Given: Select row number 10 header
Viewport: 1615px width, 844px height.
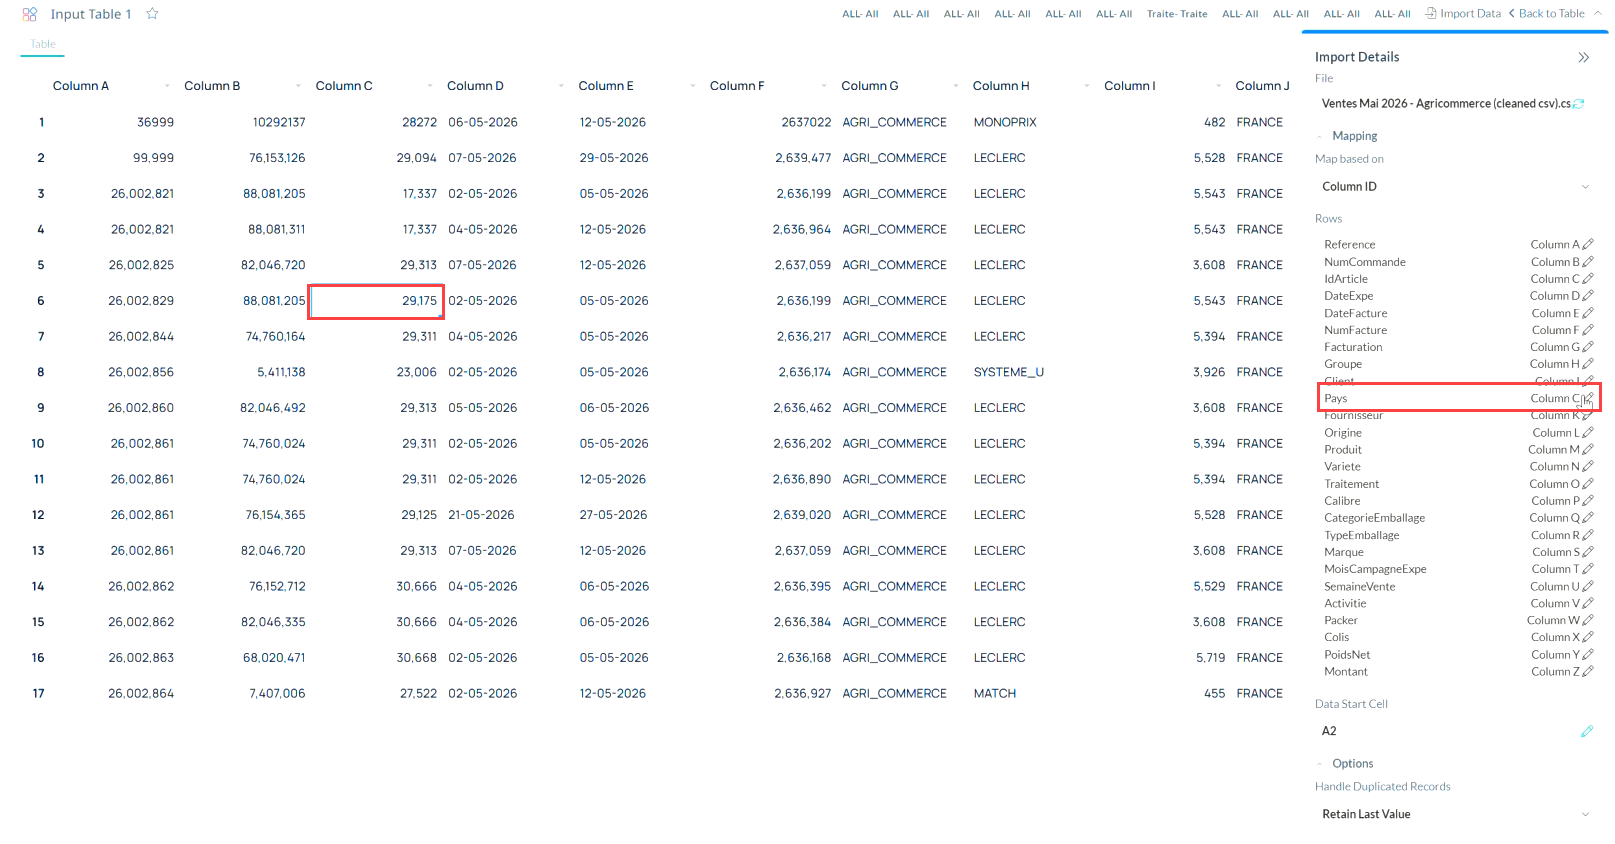Looking at the screenshot, I should tap(38, 443).
